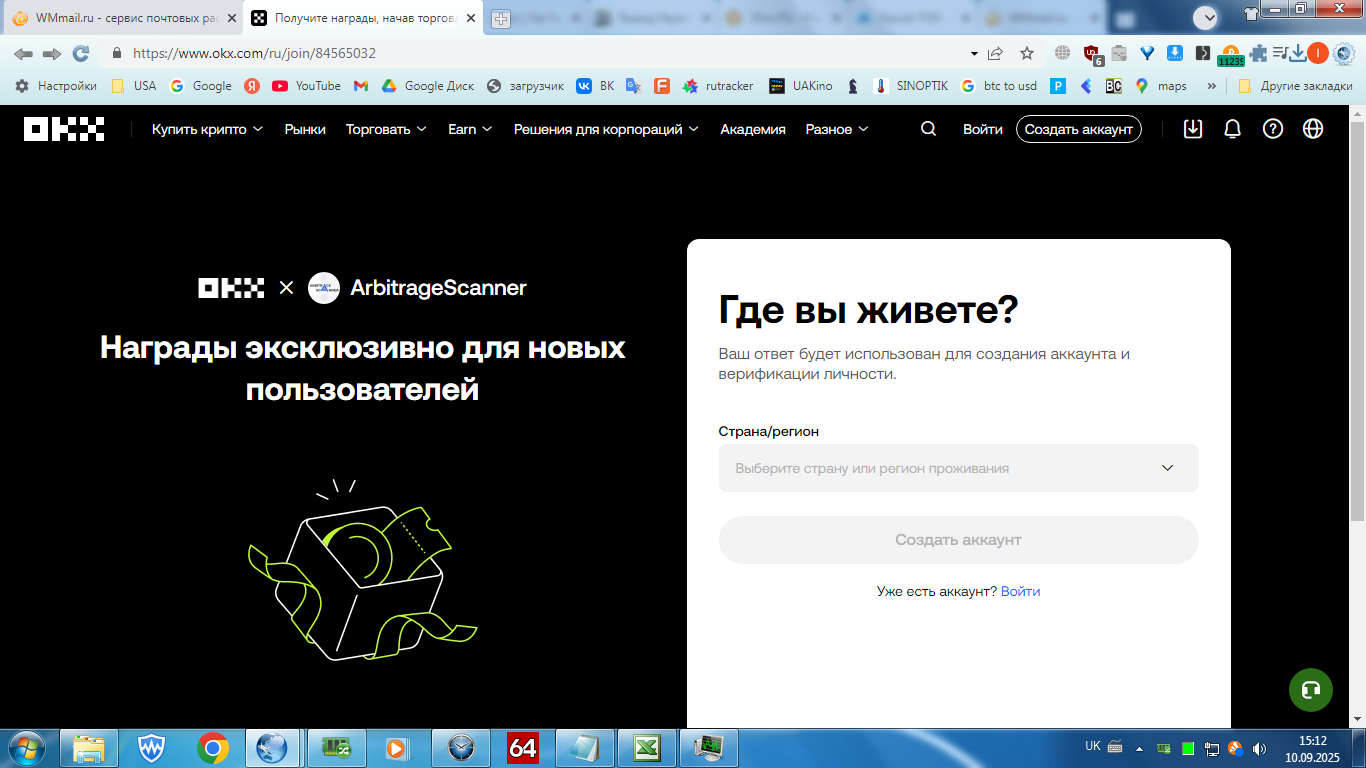The image size is (1366, 768).
Task: Open the rutracker bookmark
Action: click(719, 86)
